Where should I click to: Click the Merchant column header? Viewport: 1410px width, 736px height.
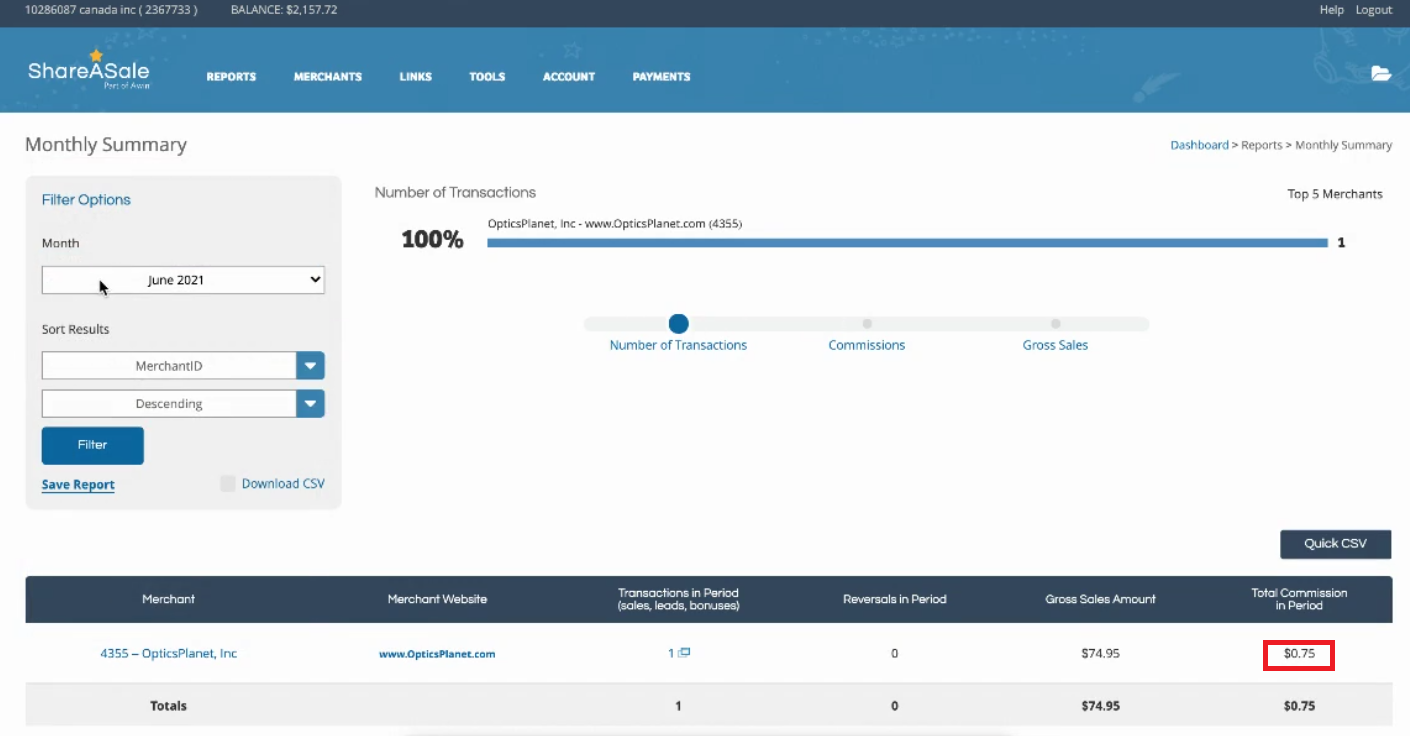click(168, 599)
